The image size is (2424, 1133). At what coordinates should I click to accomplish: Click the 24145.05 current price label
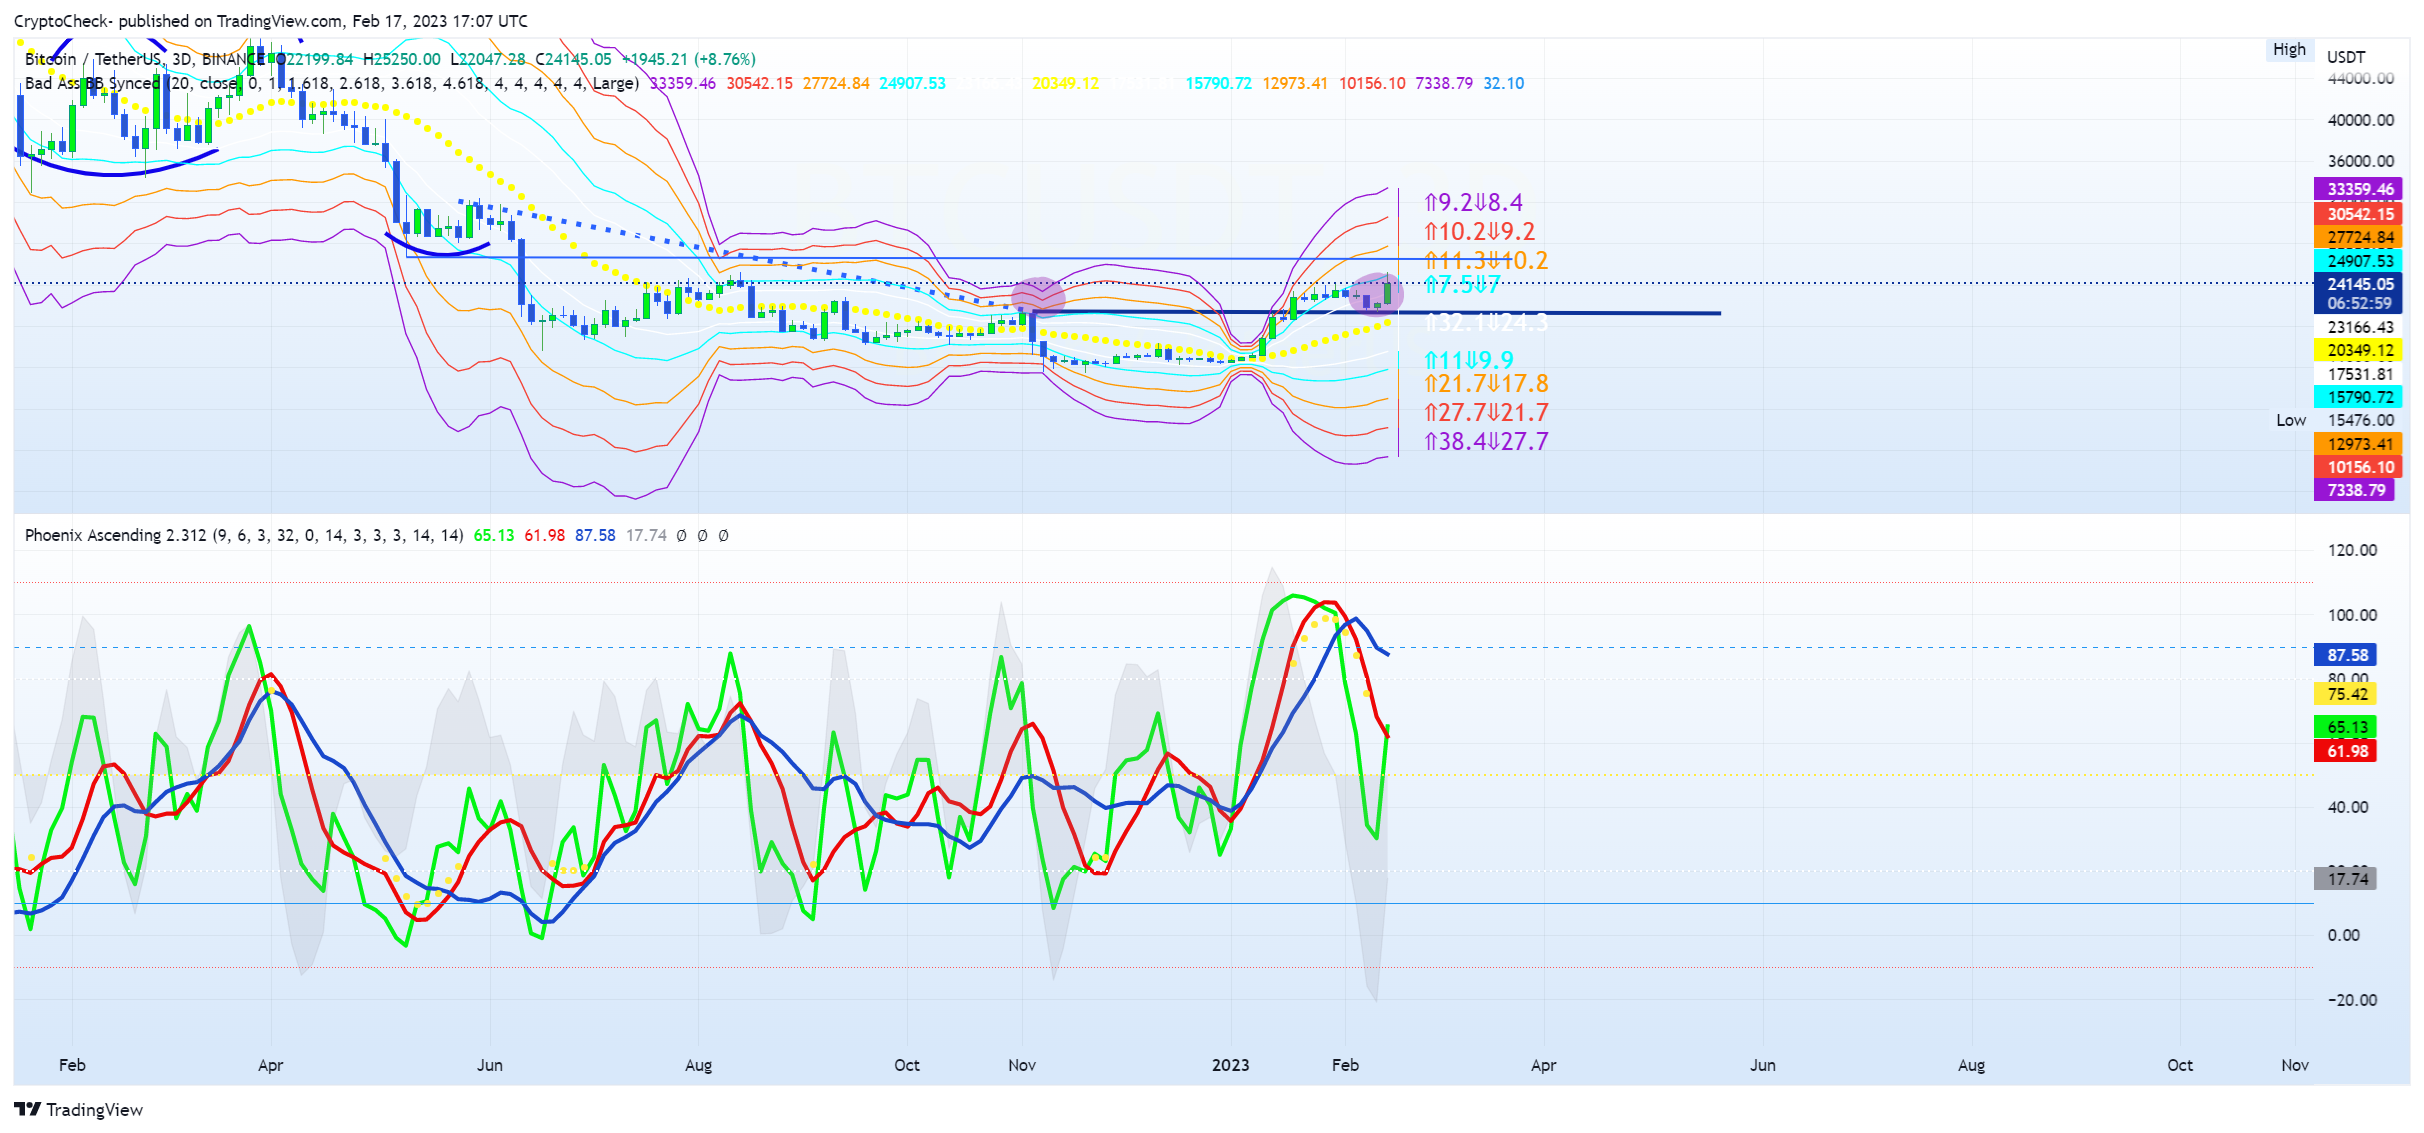[2357, 284]
